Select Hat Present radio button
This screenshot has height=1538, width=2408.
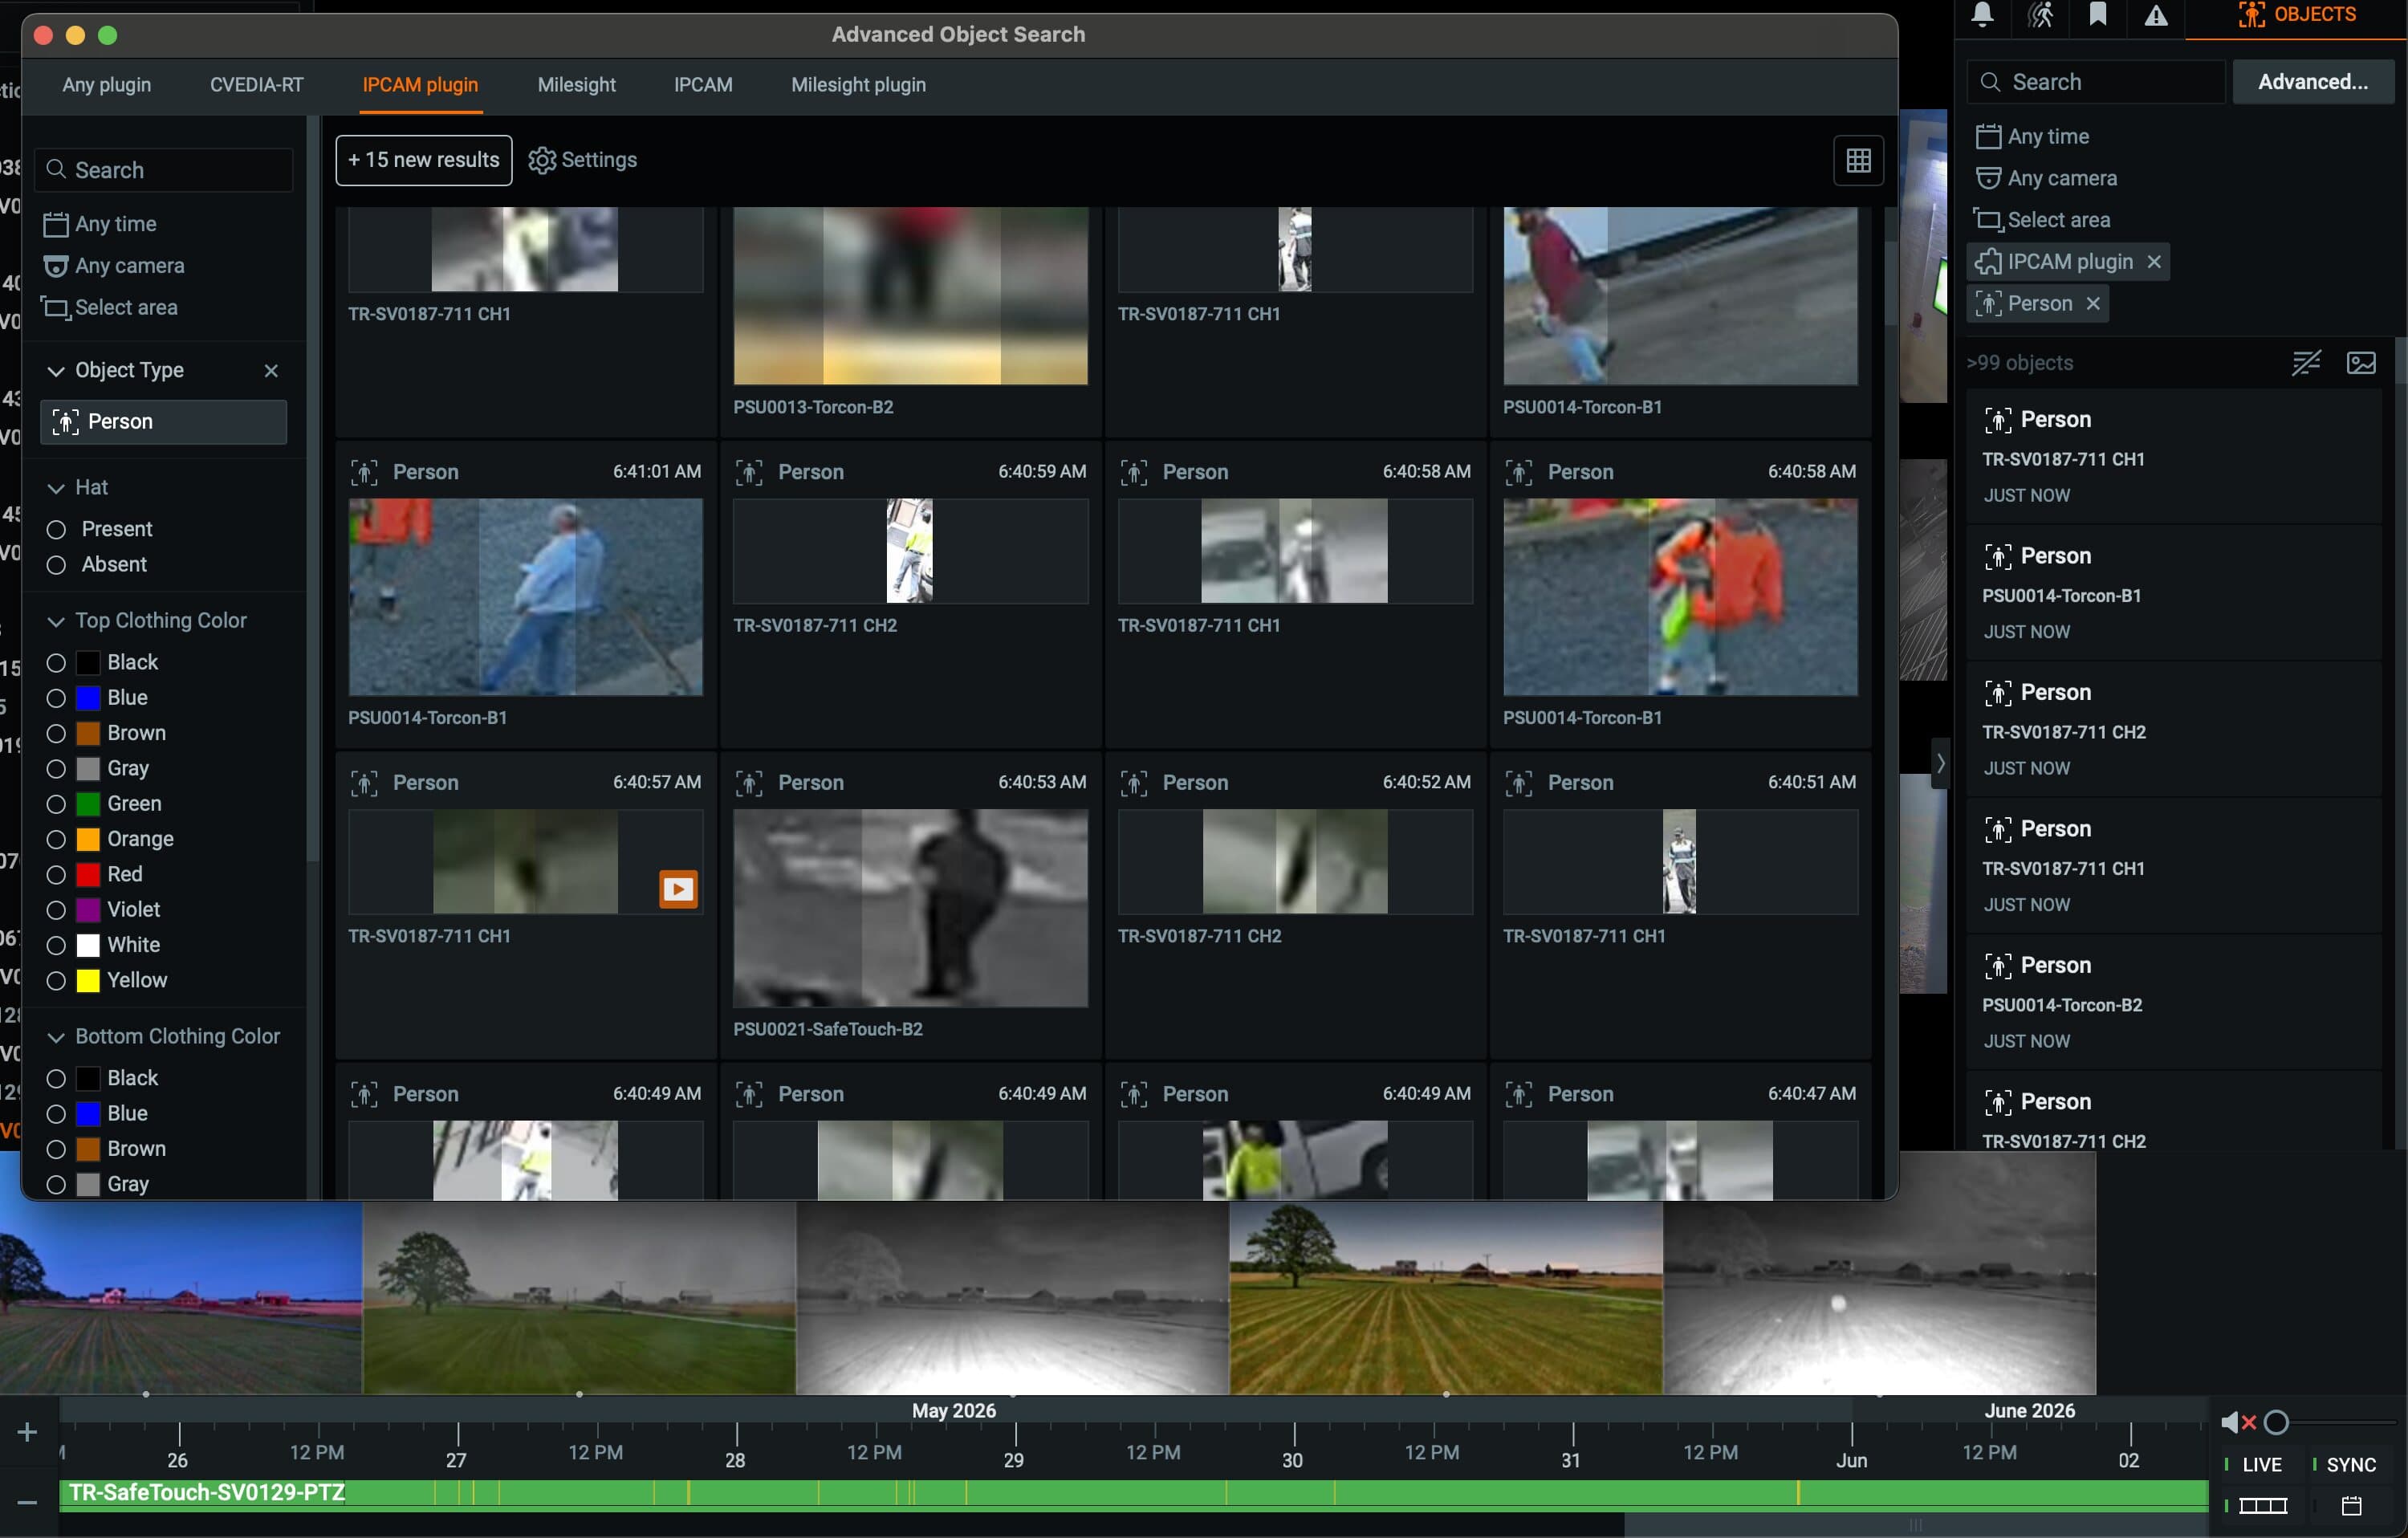coord(57,529)
